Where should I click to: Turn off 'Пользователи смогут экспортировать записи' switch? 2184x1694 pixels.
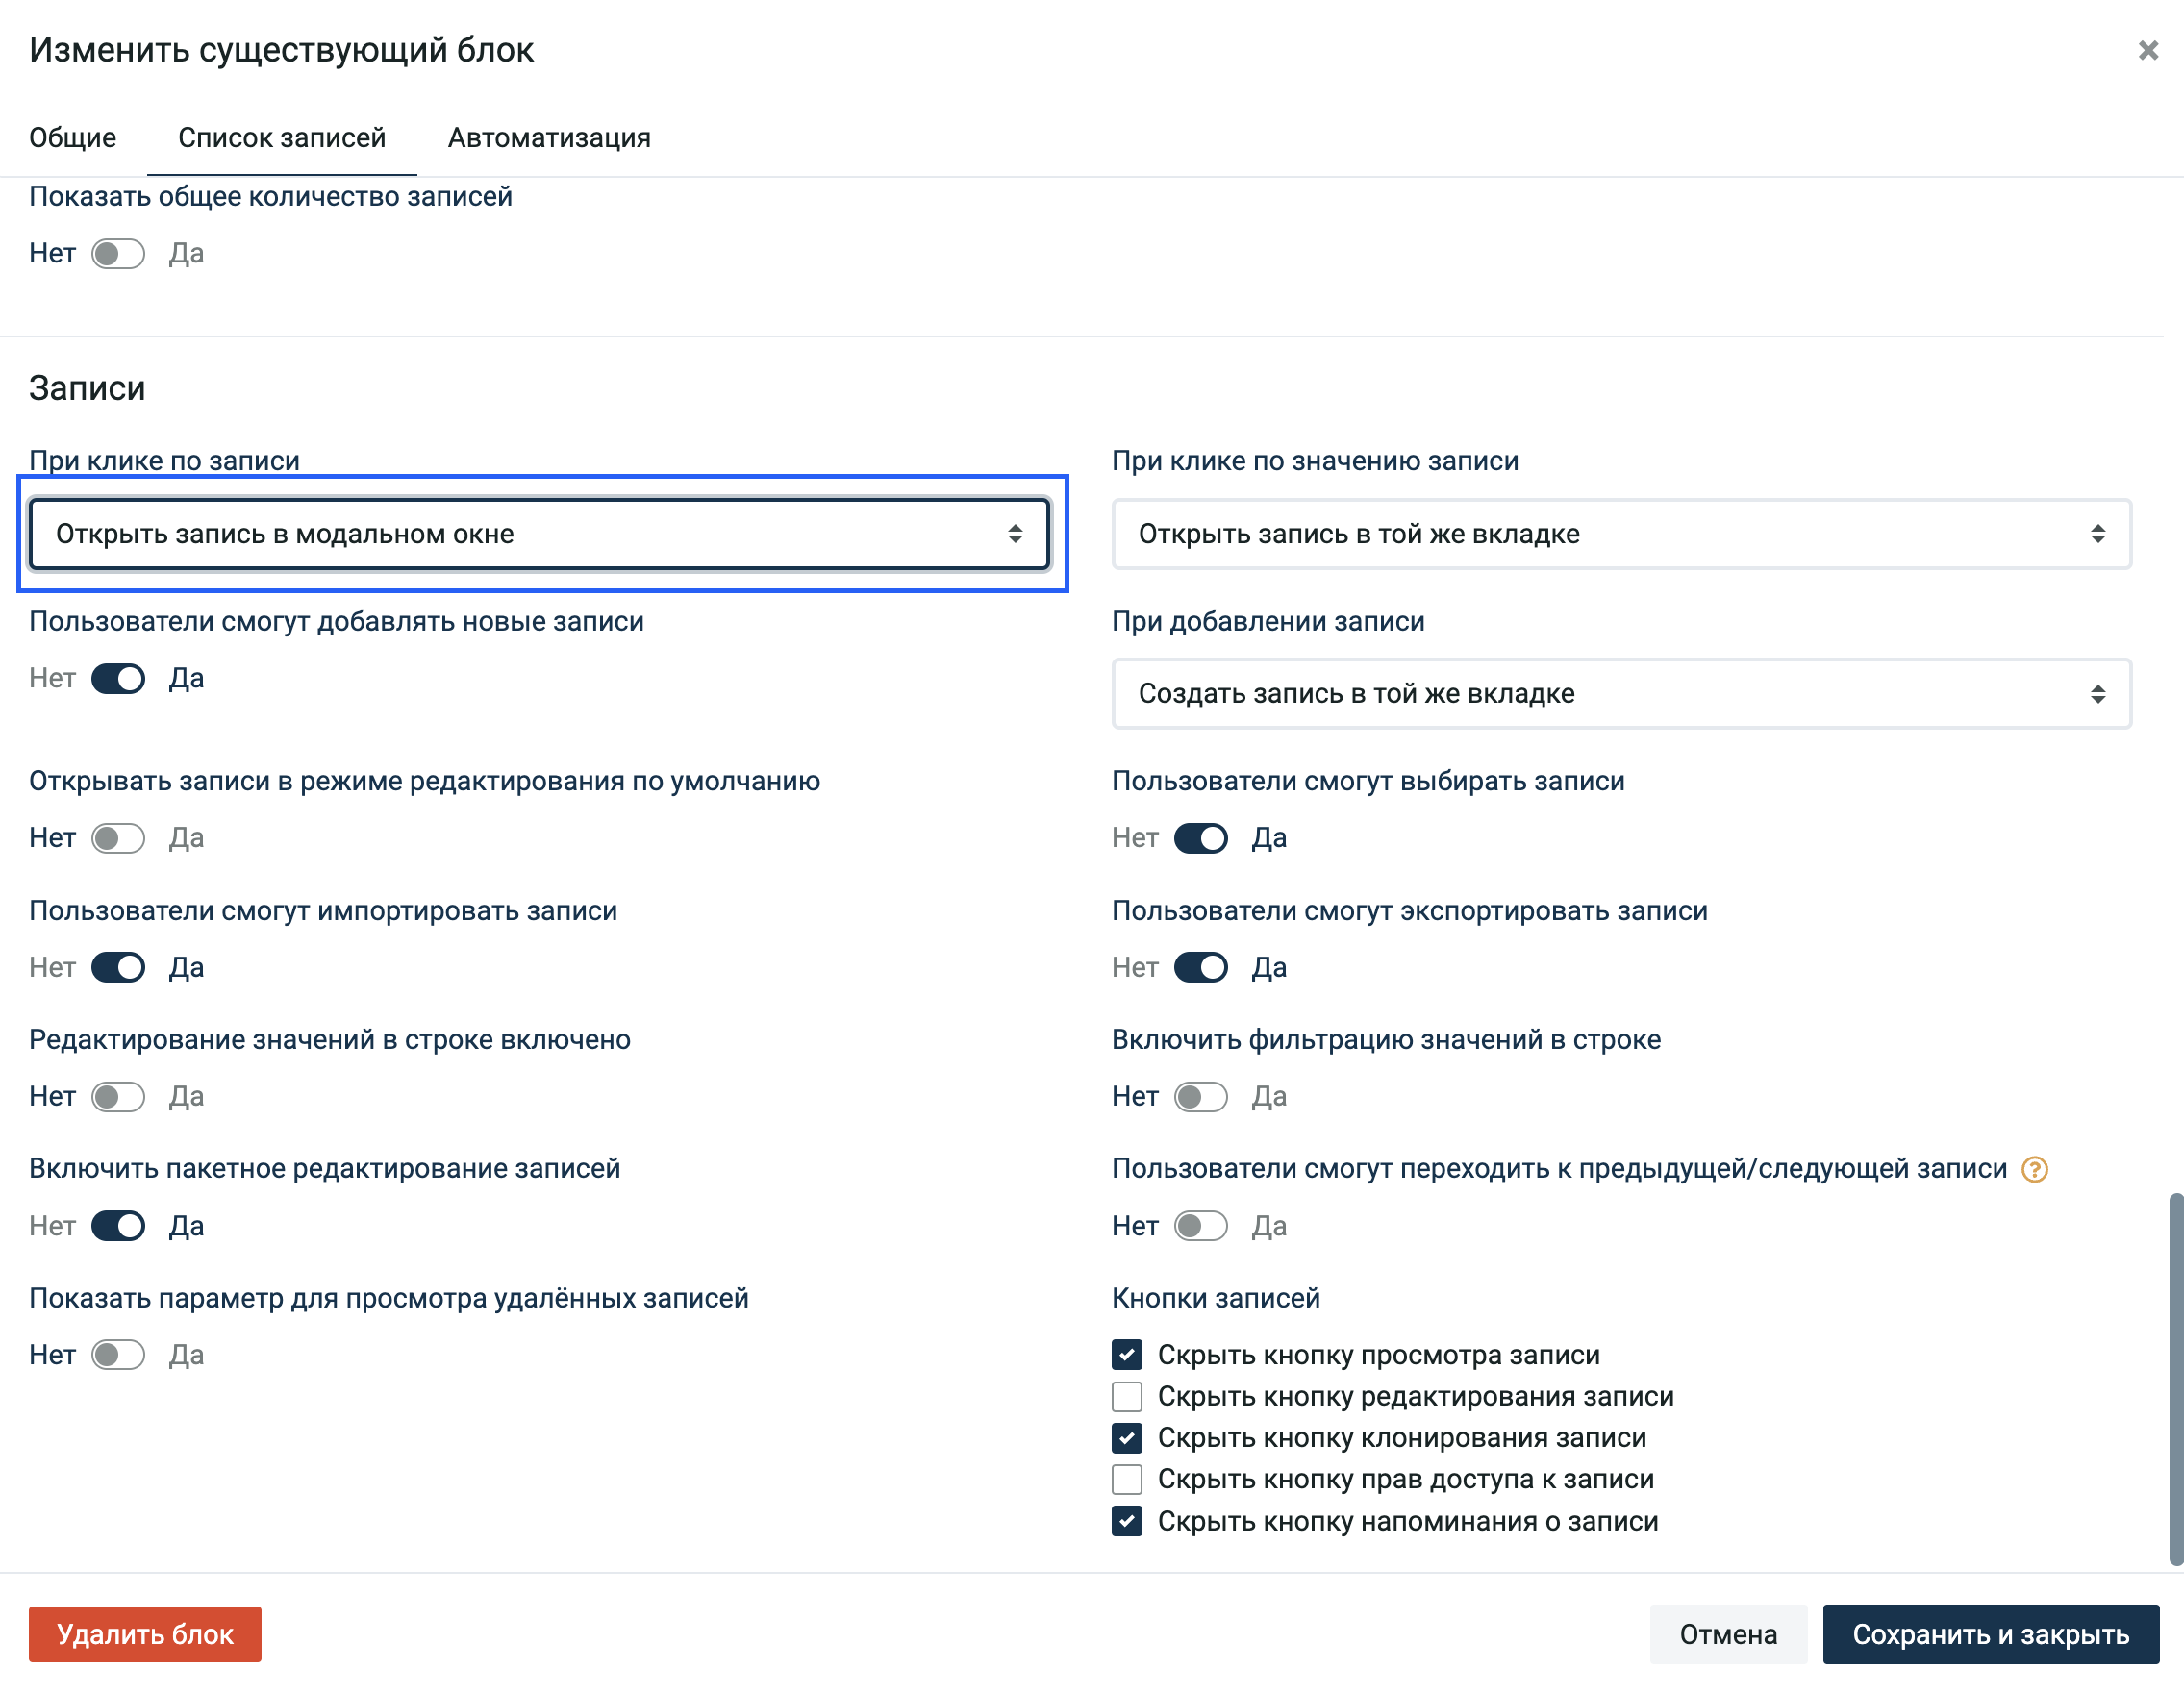(x=1200, y=968)
